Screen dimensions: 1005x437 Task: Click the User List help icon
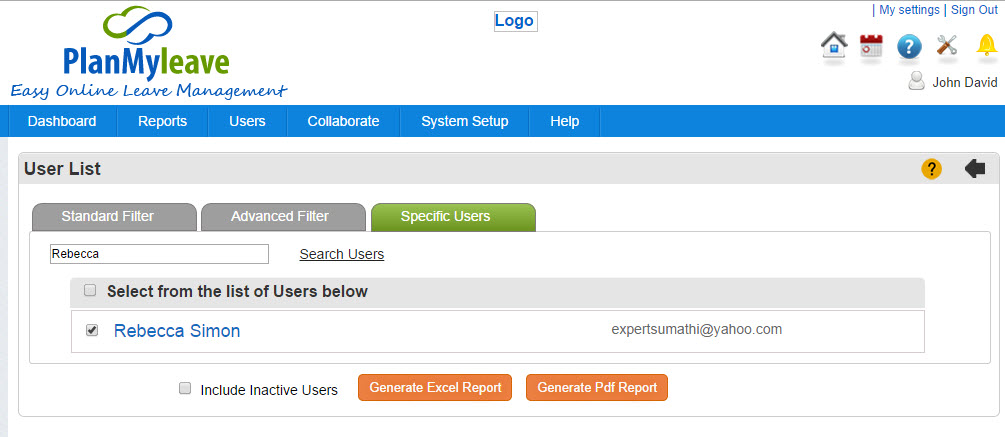tap(931, 169)
